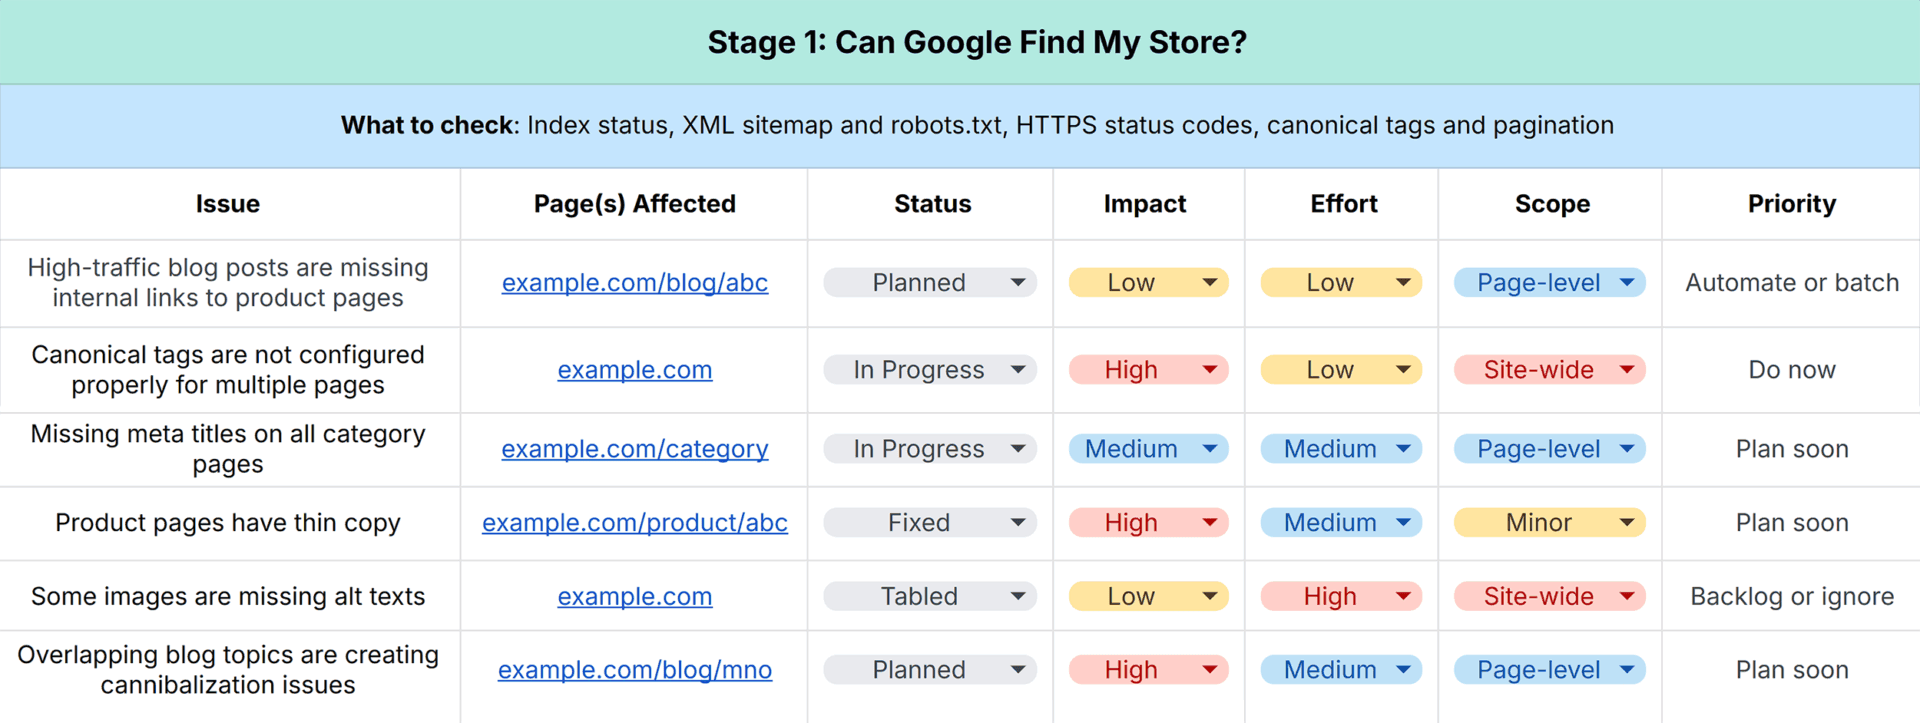Open Status dropdown for blog internal links row
Viewport: 1920px width, 723px height.
pos(931,283)
